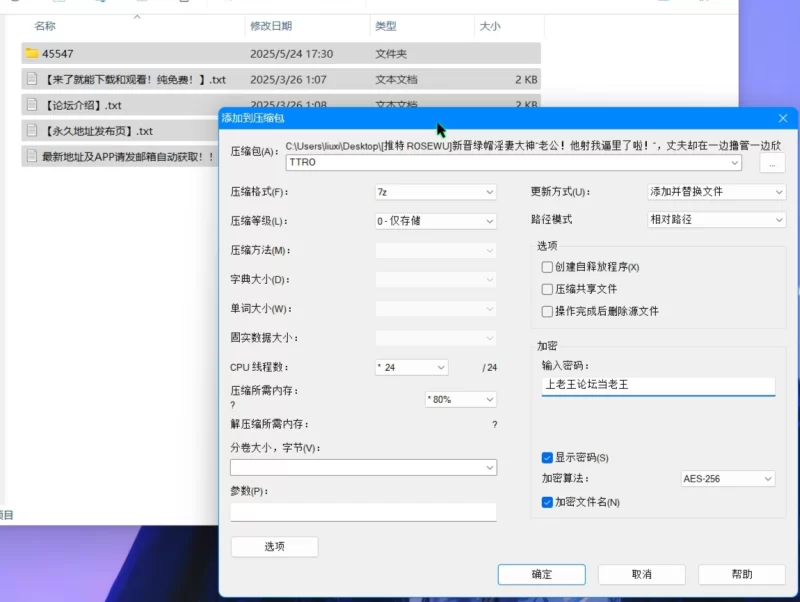
Task: Sort by the 名称 column header
Action: point(45,26)
